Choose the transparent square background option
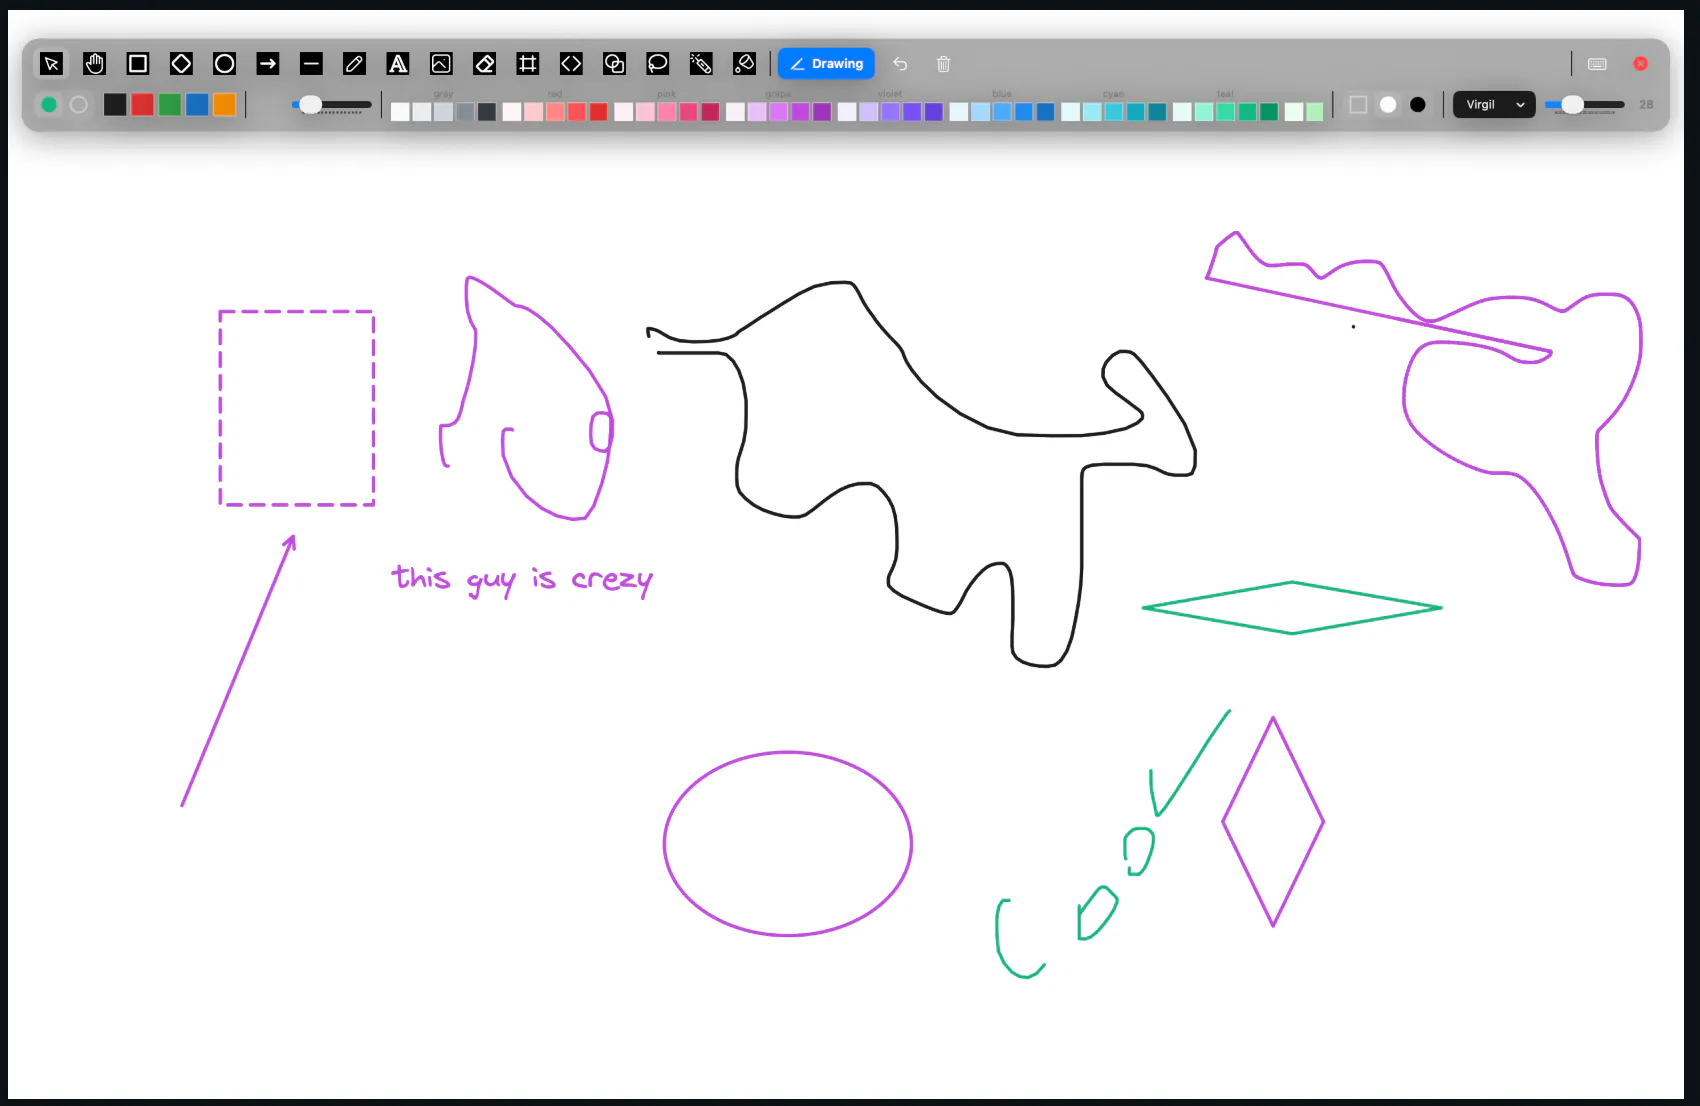 pyautogui.click(x=1358, y=104)
